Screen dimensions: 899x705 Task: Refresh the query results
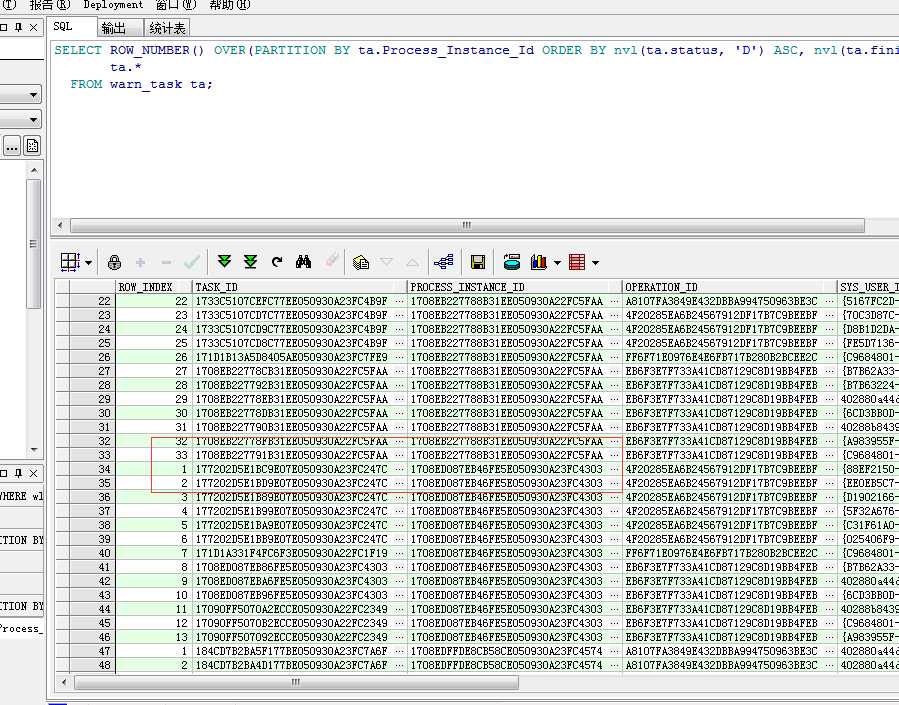click(x=277, y=262)
